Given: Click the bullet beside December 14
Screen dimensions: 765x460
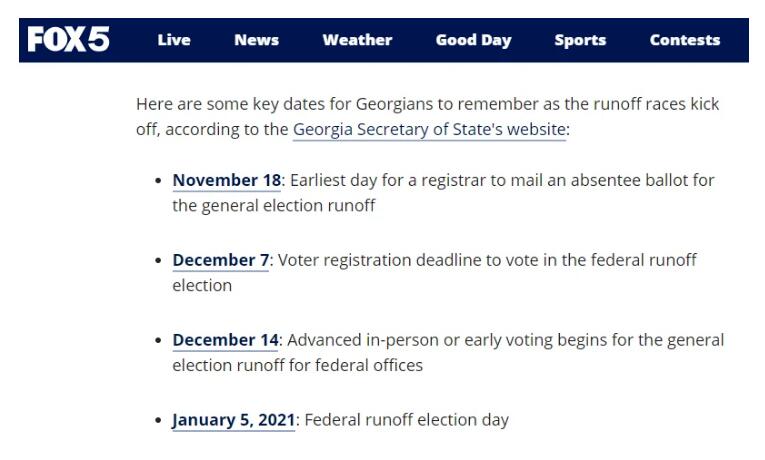Looking at the screenshot, I should pyautogui.click(x=158, y=341).
